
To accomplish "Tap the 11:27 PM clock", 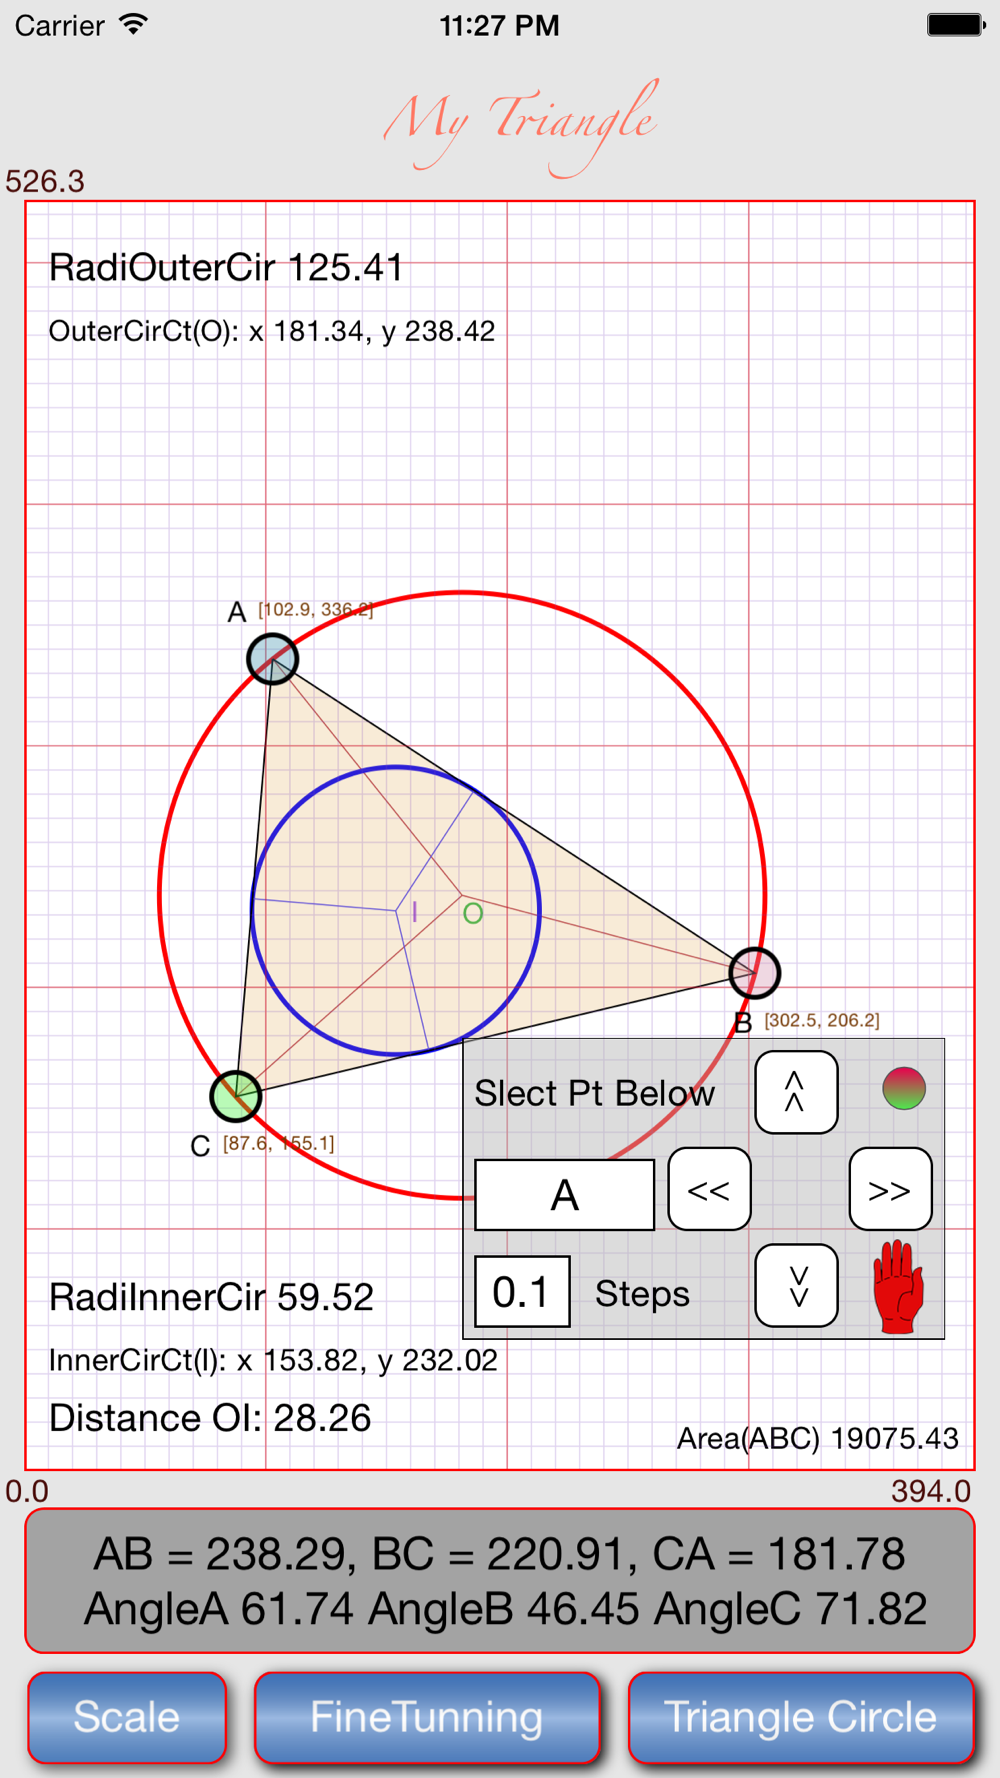I will 499,26.
